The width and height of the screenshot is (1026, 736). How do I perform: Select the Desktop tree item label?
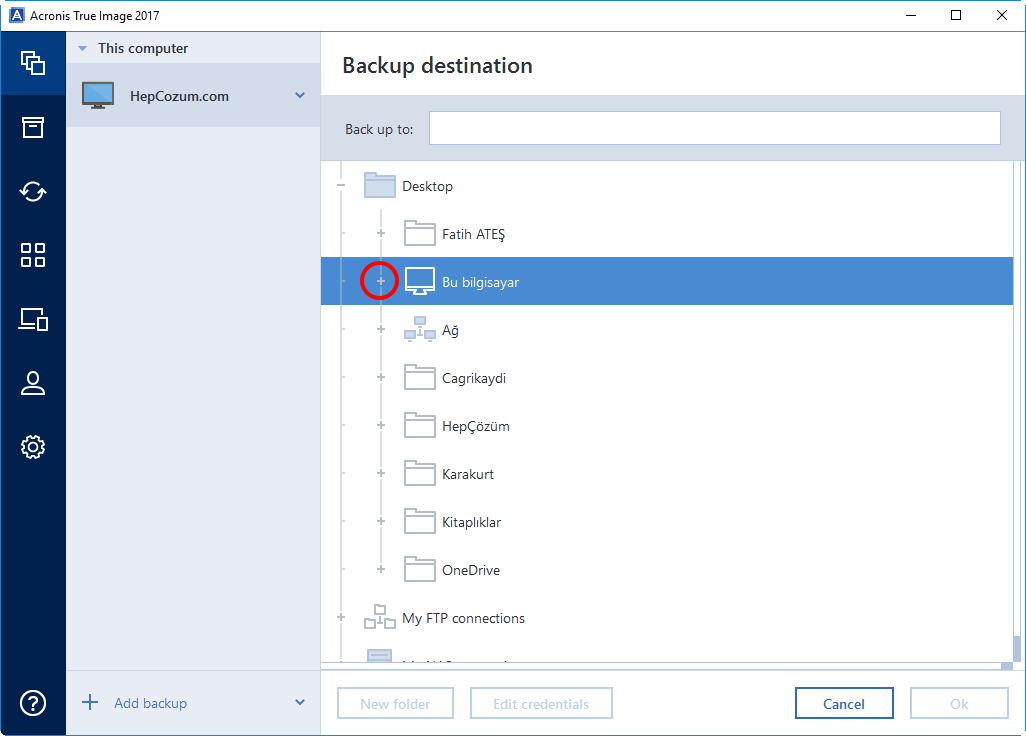pos(427,186)
